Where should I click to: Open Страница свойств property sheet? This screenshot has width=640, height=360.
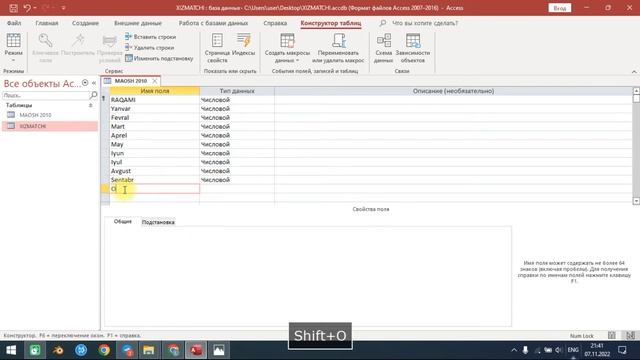pos(217,48)
